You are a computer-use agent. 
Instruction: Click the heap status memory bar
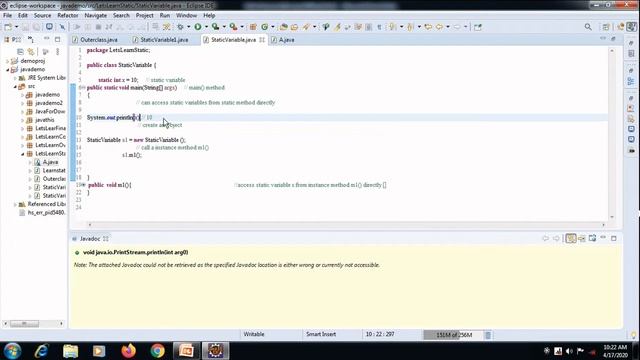[453, 335]
